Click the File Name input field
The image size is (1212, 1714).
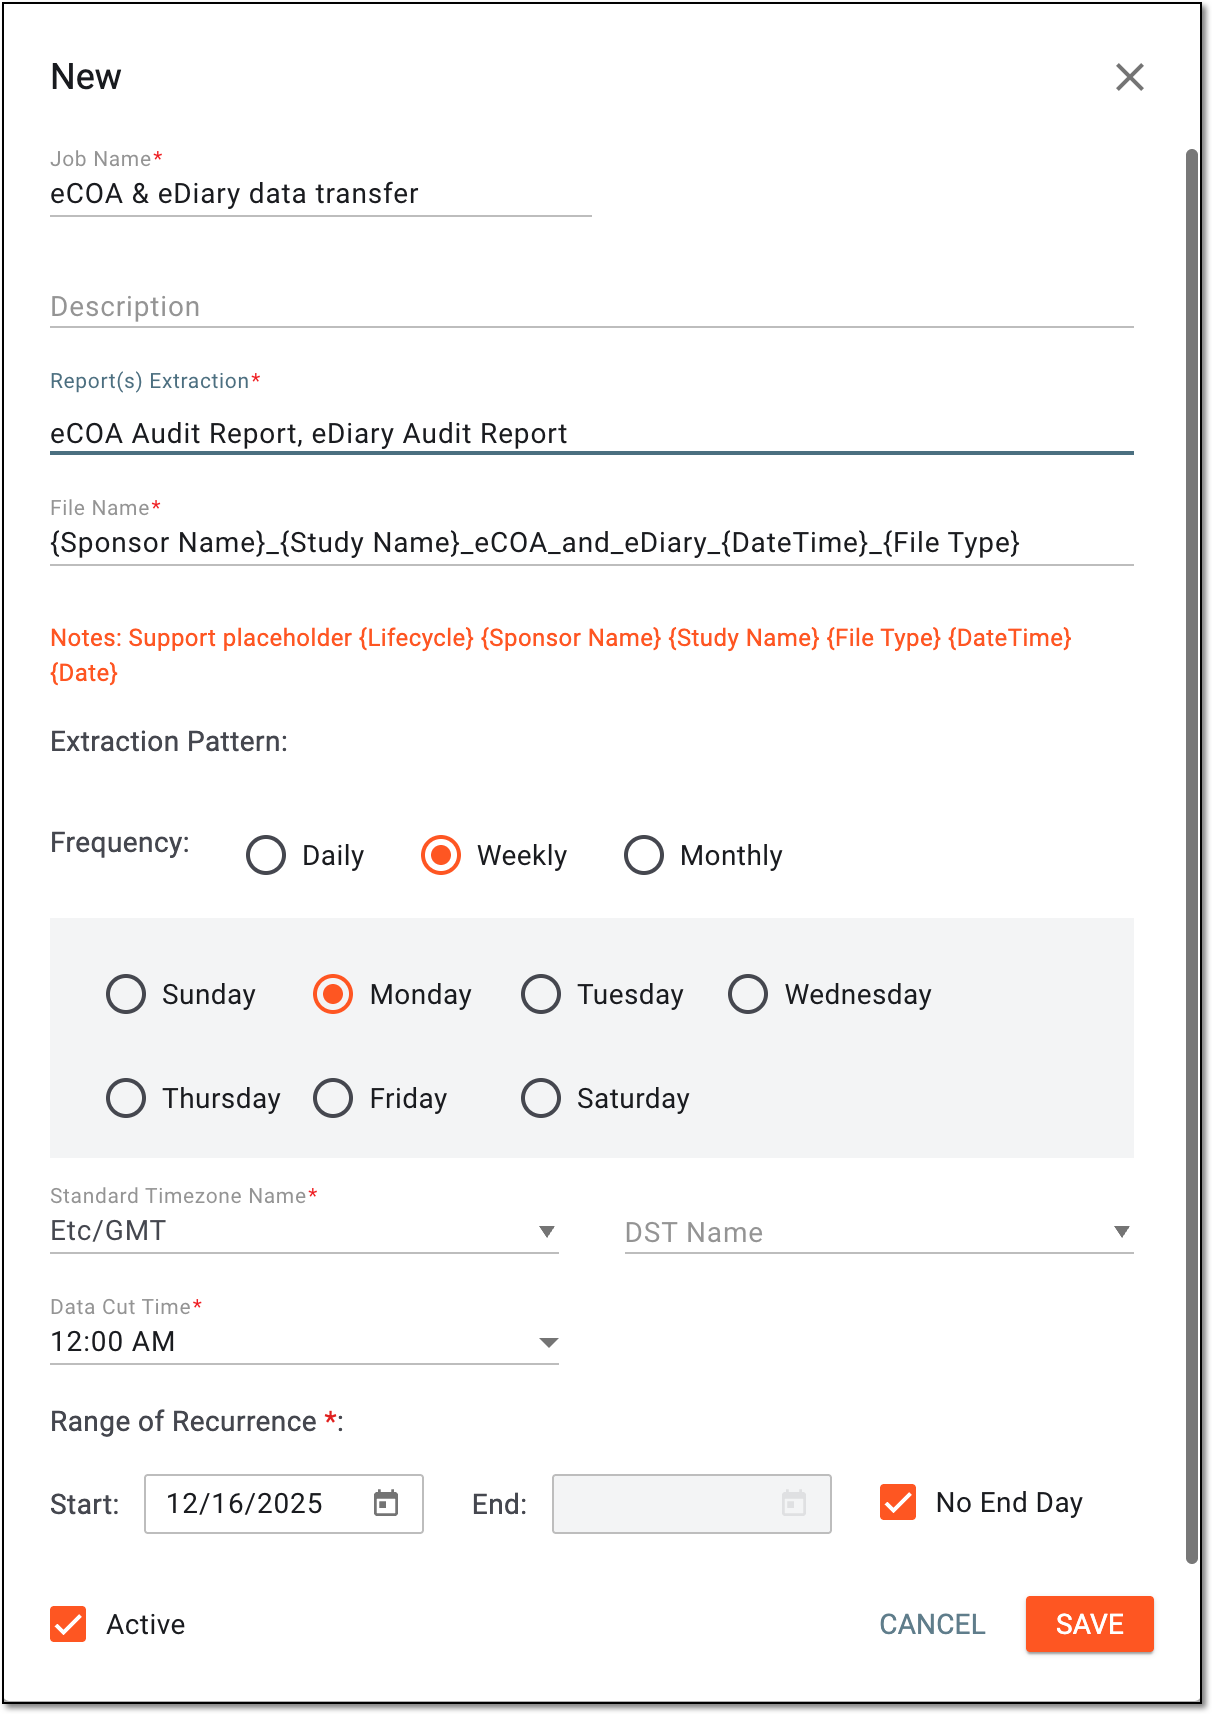(x=592, y=543)
